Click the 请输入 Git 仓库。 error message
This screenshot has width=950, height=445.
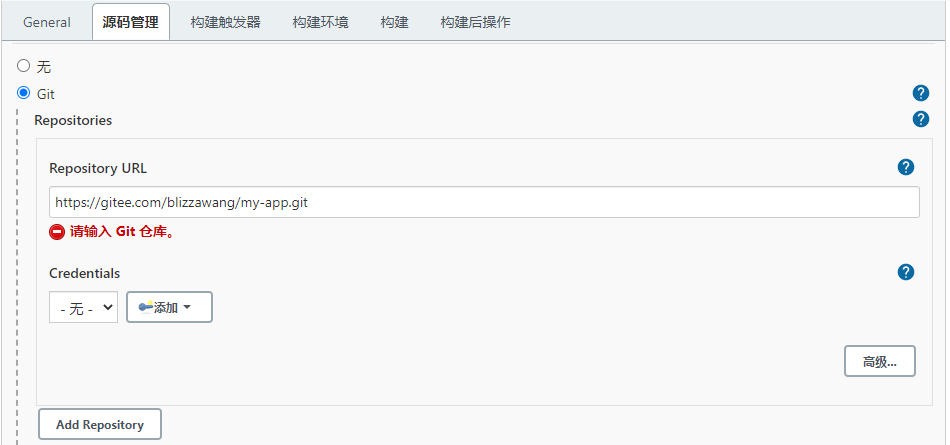click(x=123, y=232)
